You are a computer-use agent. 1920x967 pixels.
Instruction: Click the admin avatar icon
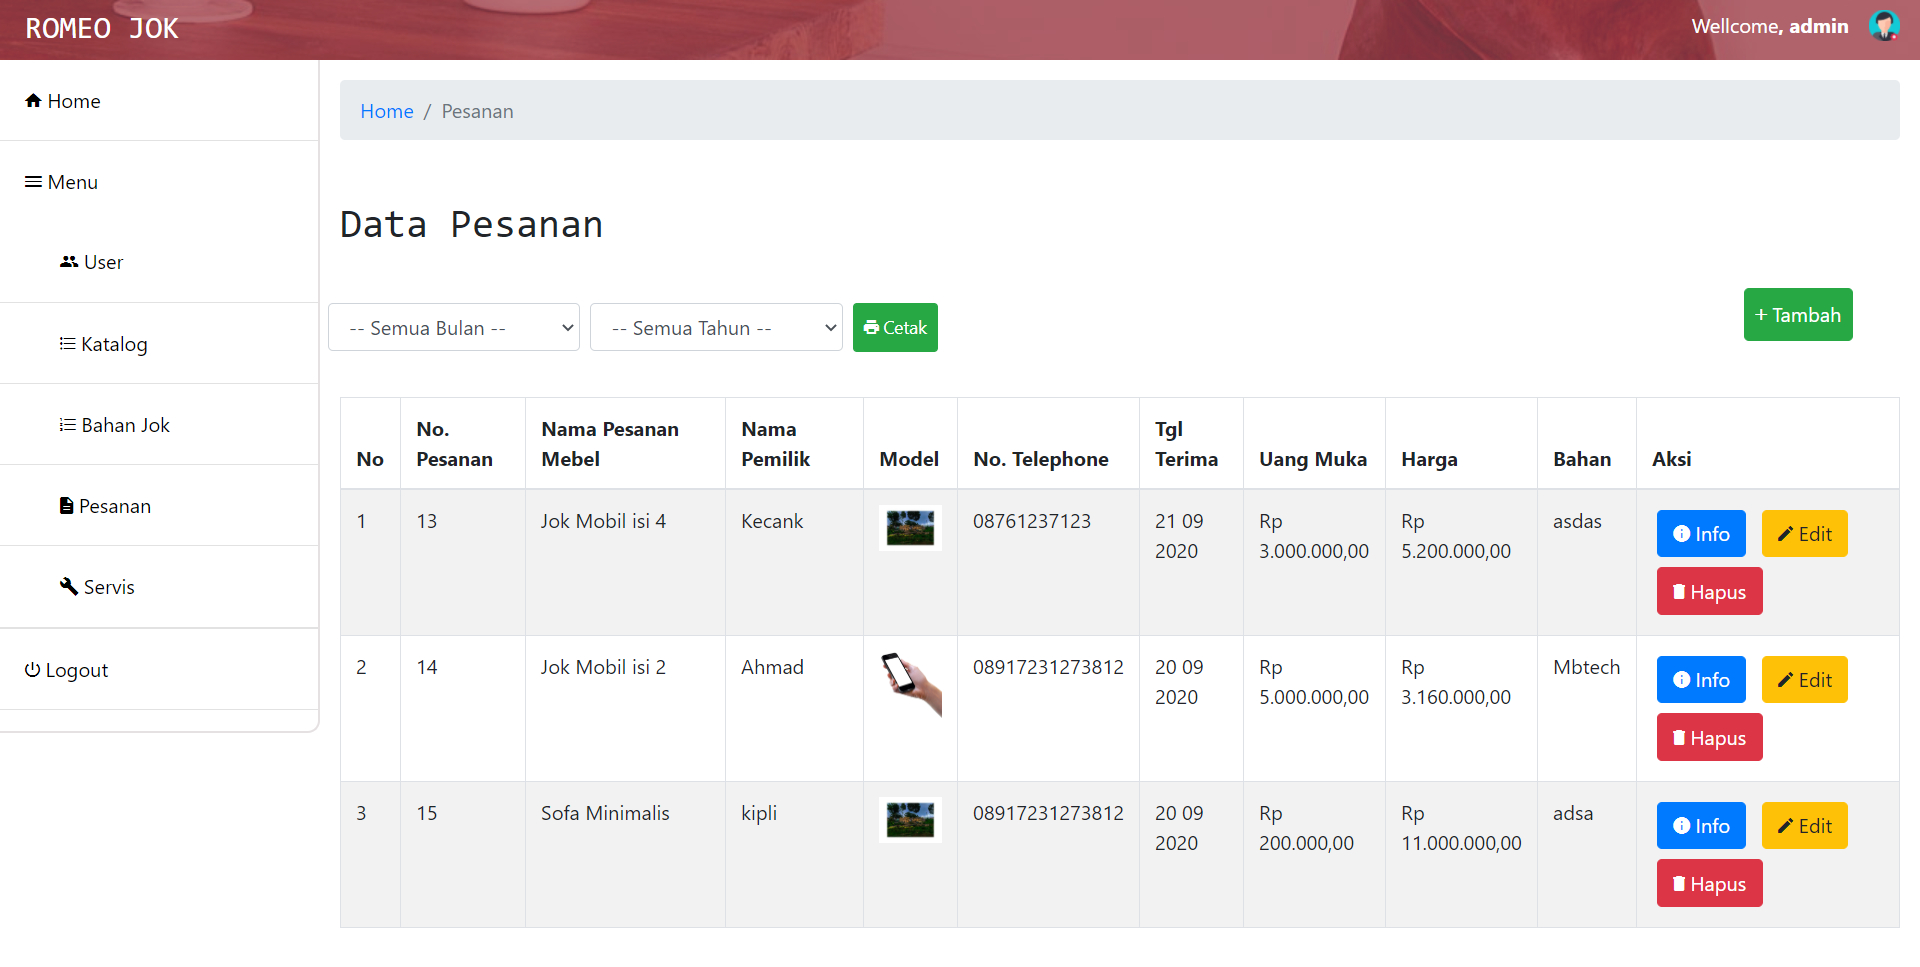[x=1884, y=26]
